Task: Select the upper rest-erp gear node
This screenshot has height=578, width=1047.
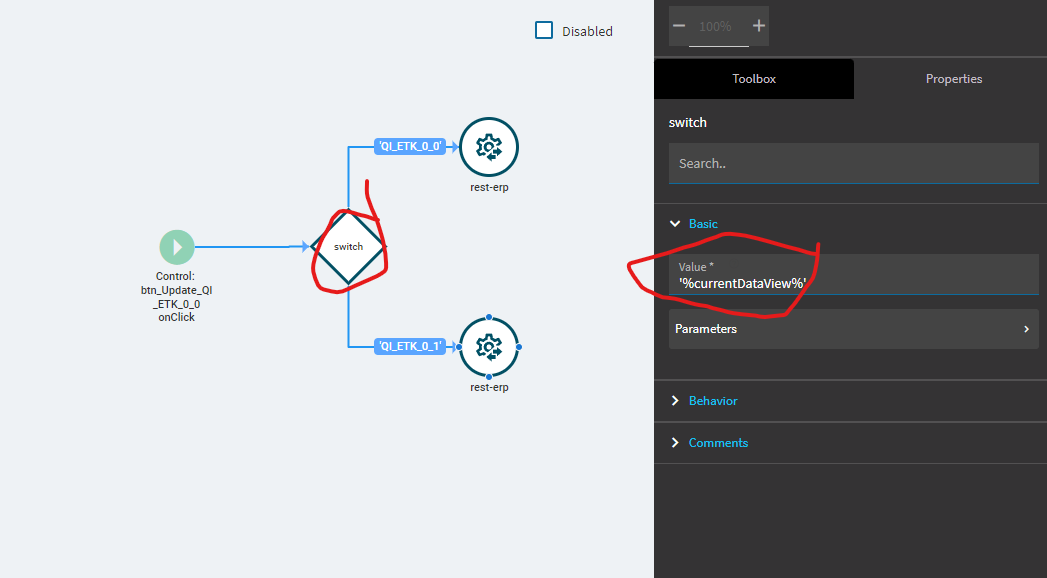Action: point(489,147)
